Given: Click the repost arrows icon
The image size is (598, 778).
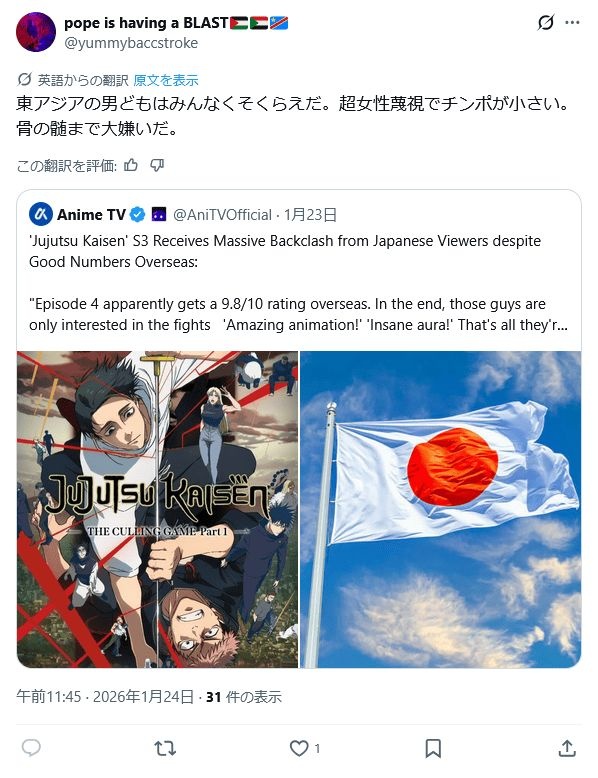Looking at the screenshot, I should 165,748.
